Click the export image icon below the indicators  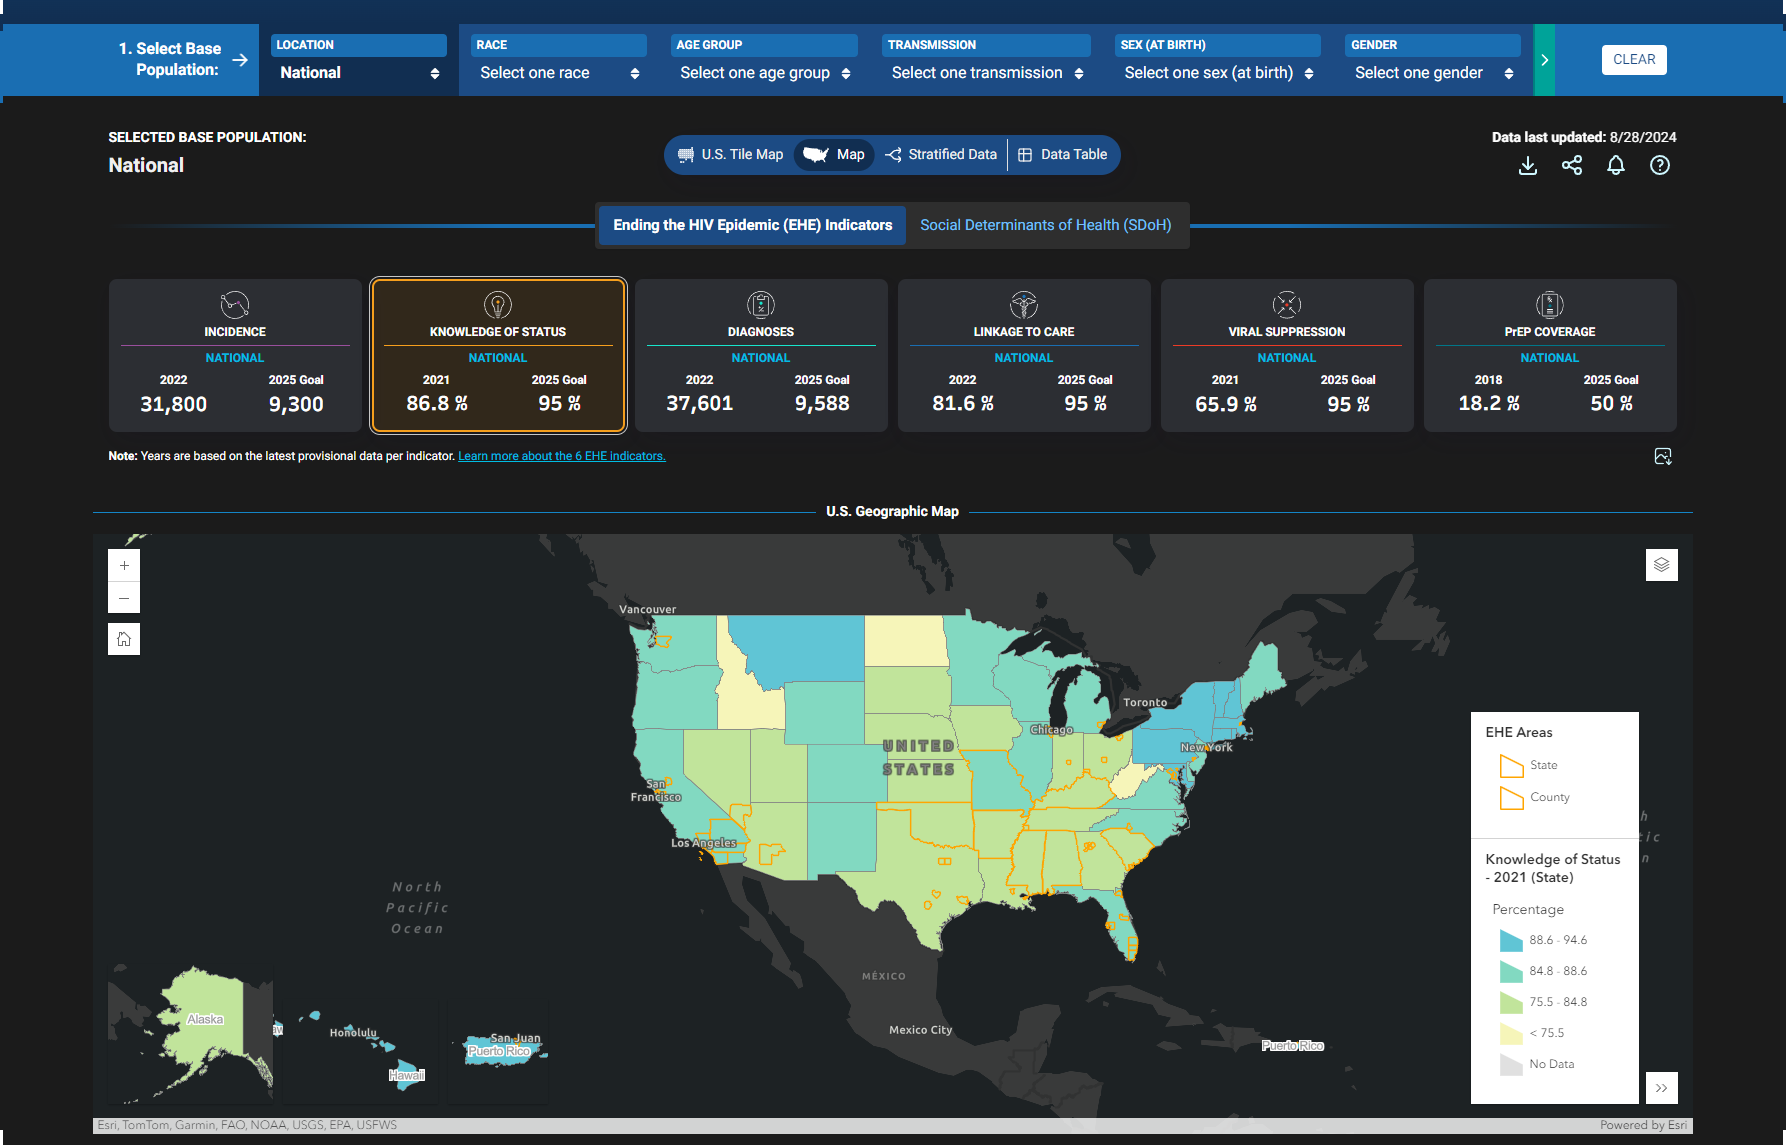point(1663,456)
